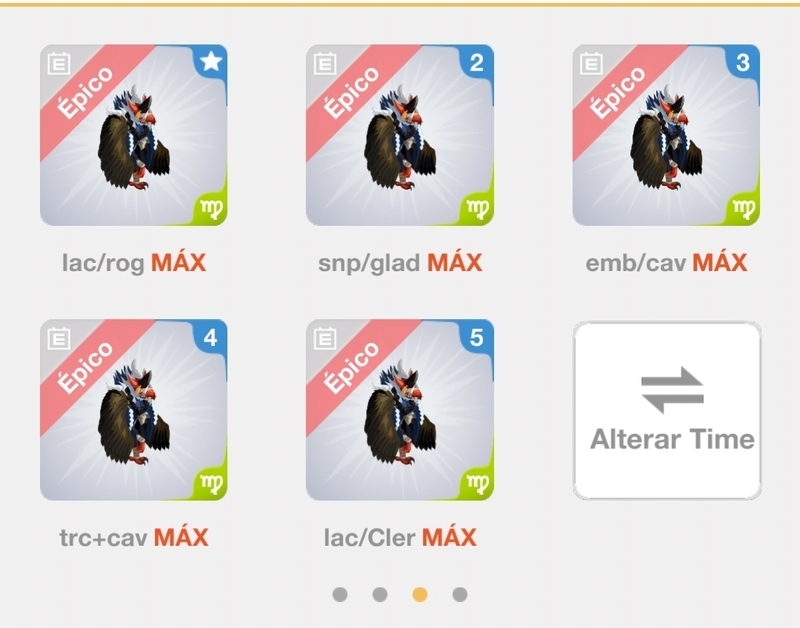Click number 2 badge on snp/glad card
Viewport: 800px width, 628px height.
tap(477, 63)
